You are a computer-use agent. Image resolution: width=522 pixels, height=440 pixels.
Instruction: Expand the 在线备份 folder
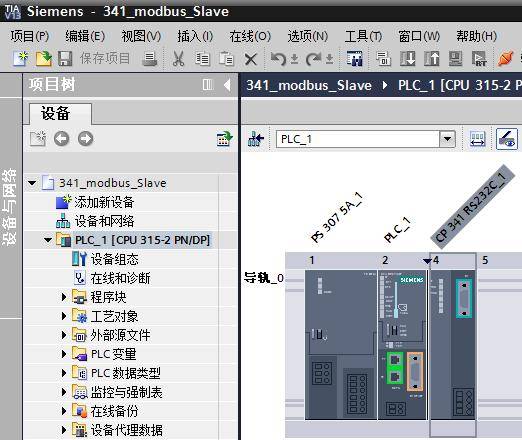tap(64, 411)
